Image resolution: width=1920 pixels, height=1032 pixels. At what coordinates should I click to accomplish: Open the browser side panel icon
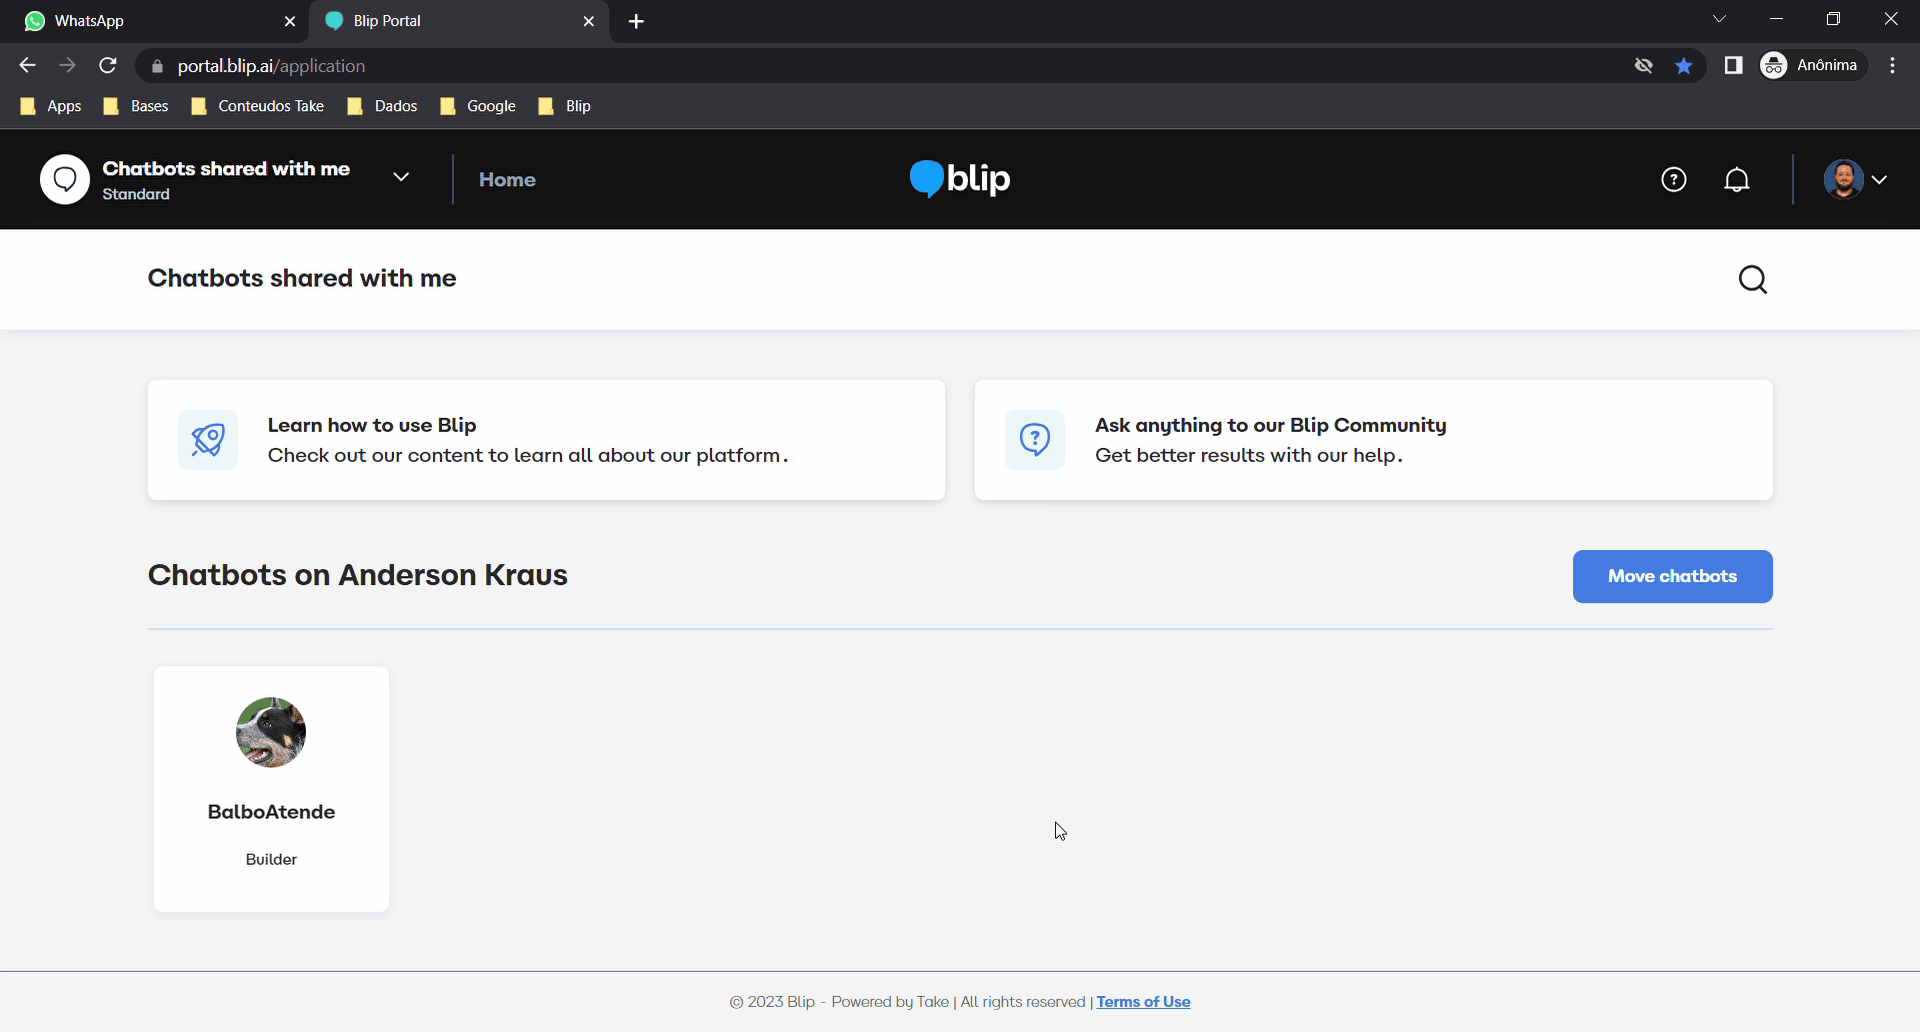click(1733, 66)
